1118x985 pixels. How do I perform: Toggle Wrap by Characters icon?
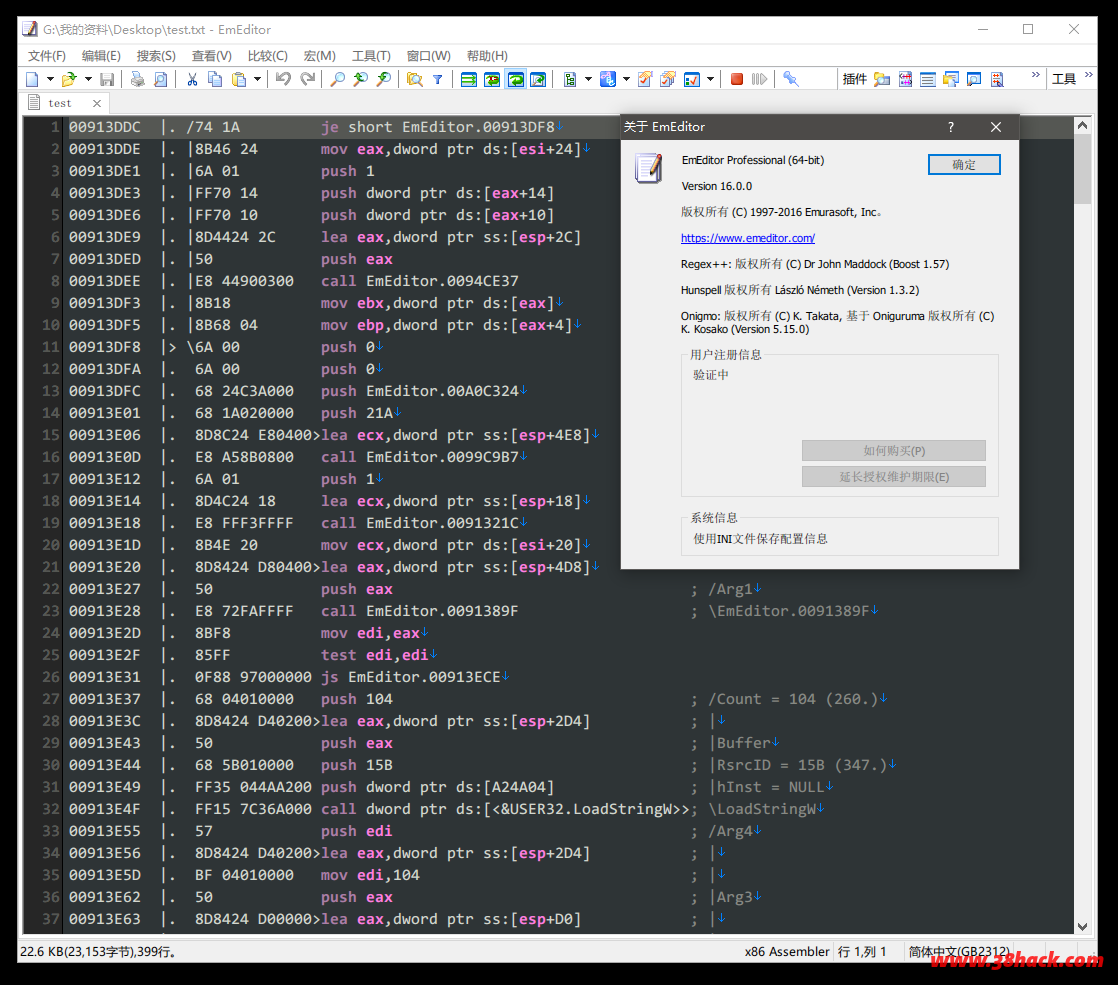point(492,79)
